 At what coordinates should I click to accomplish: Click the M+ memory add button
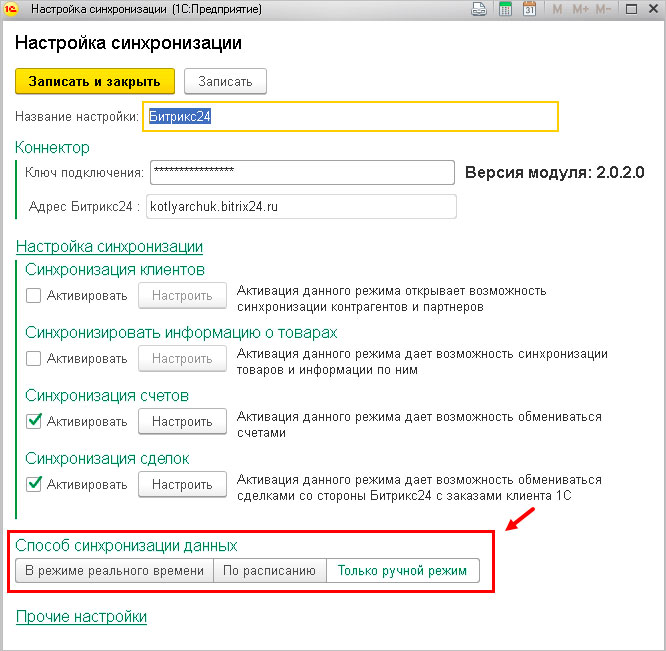pos(581,9)
